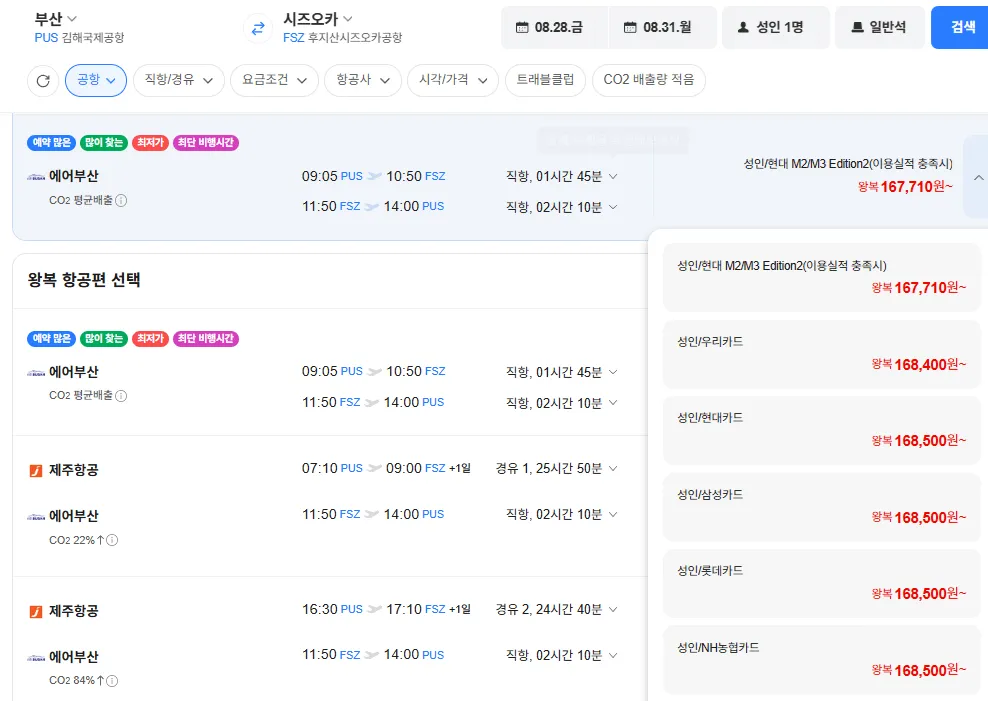The height and width of the screenshot is (701, 988).
Task: Click 16:30 PUS departure time
Action: coord(332,610)
